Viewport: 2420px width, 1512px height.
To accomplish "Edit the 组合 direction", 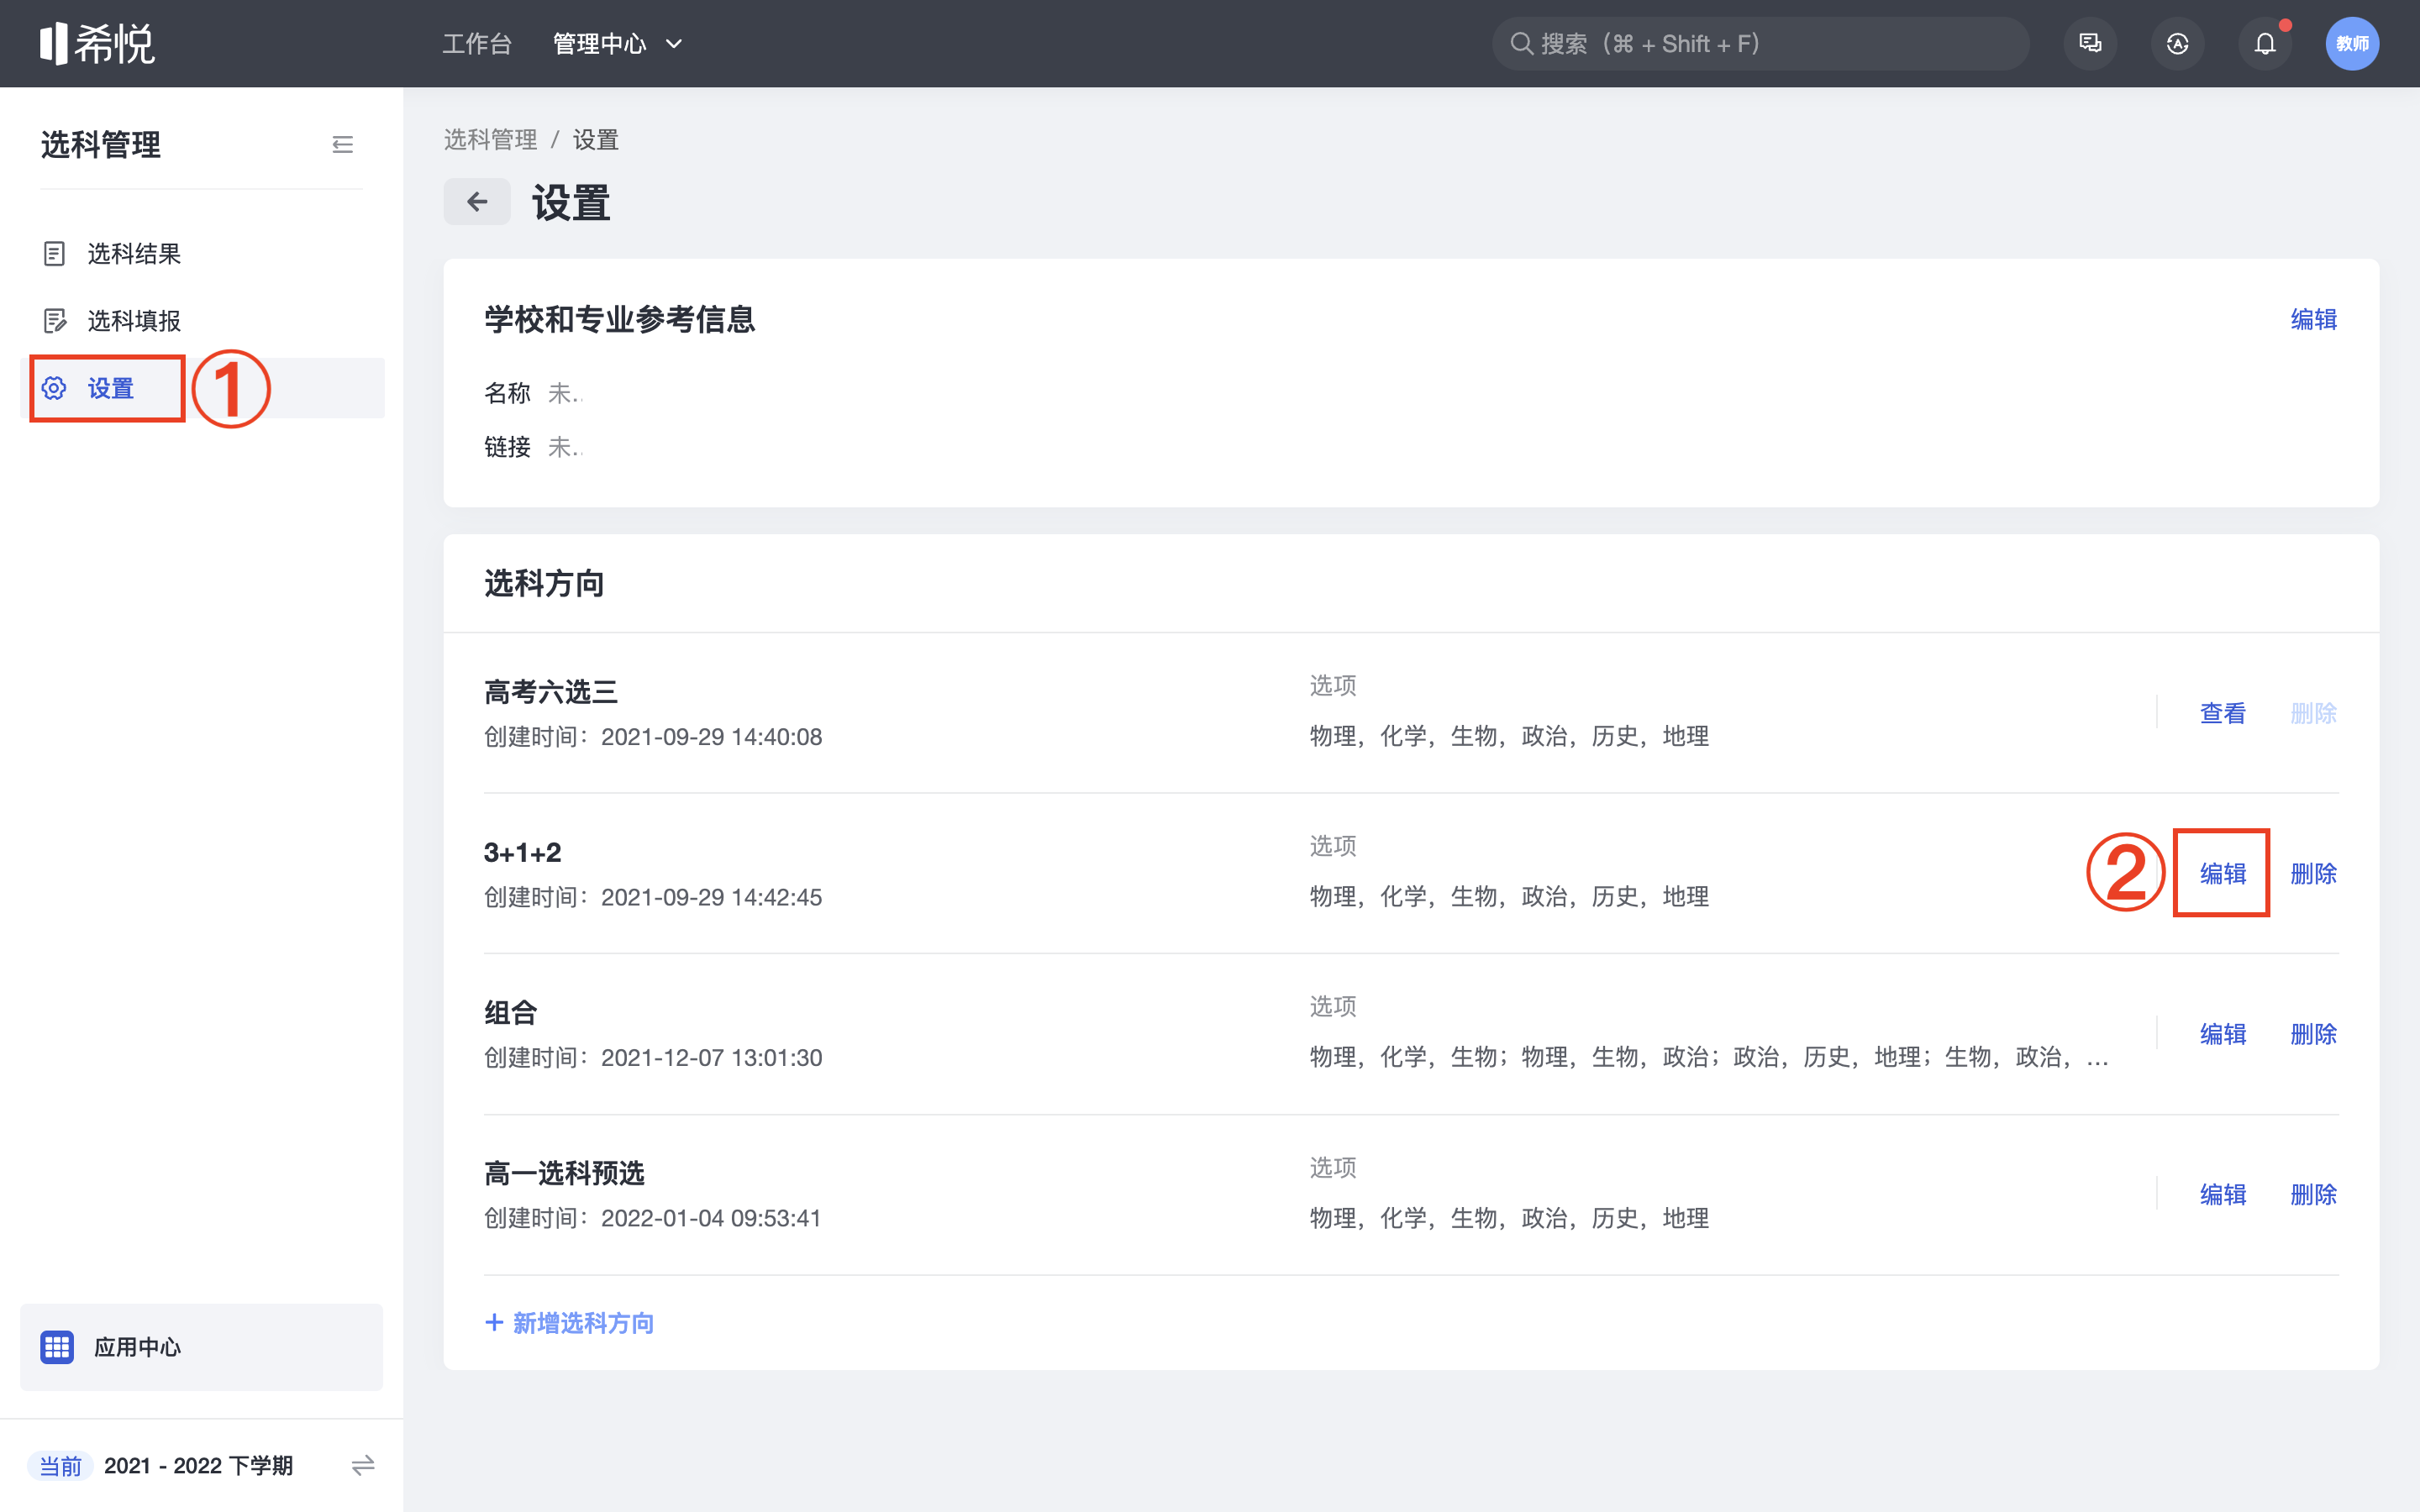I will (2223, 1034).
